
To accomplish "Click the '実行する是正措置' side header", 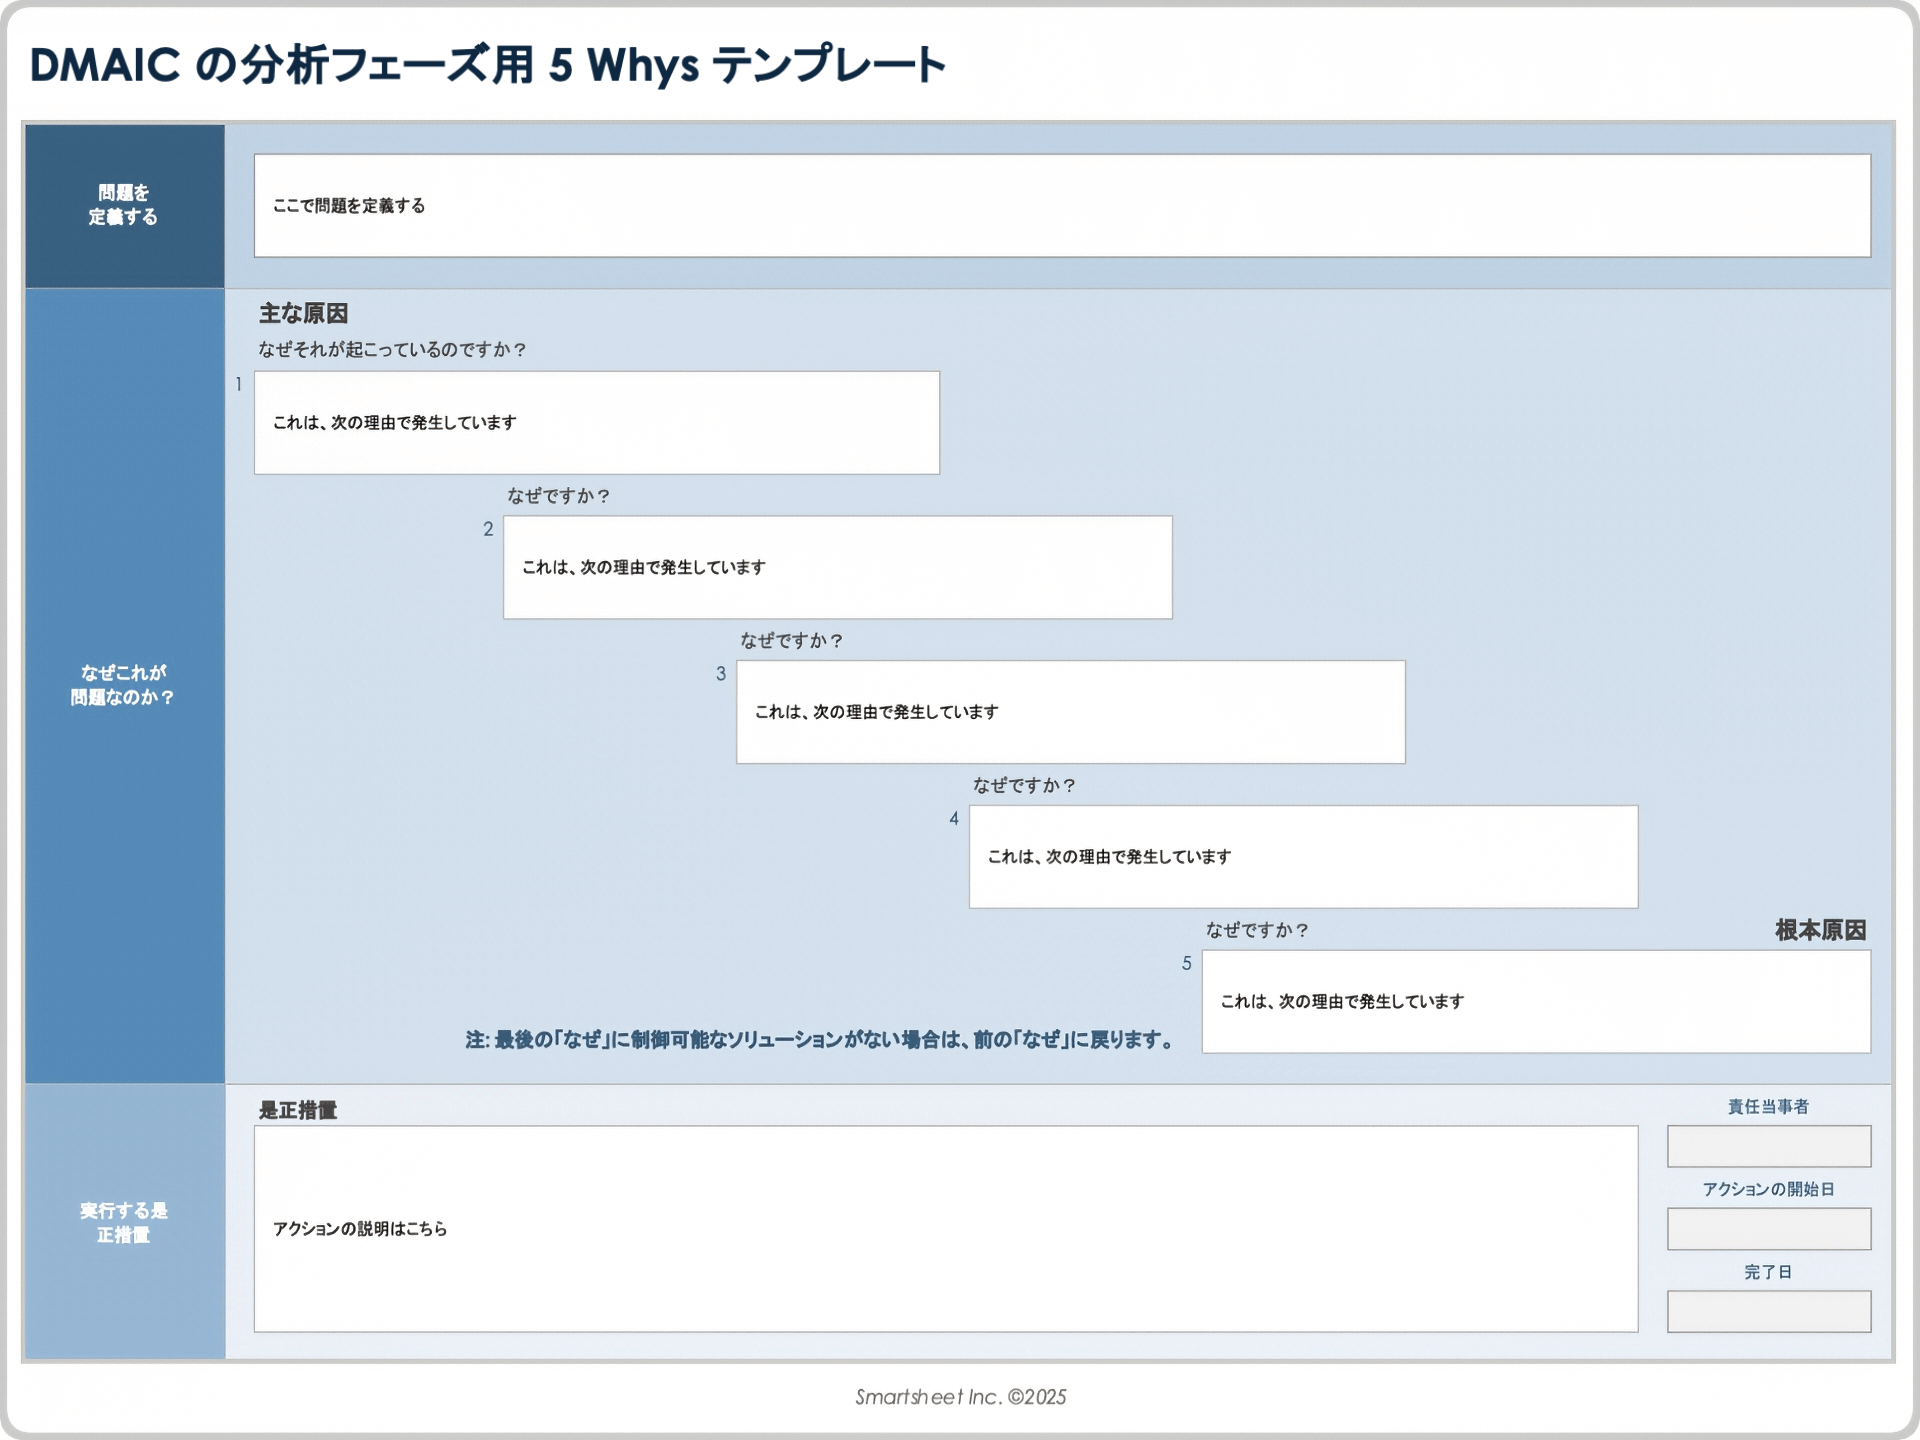I will 124,1222.
